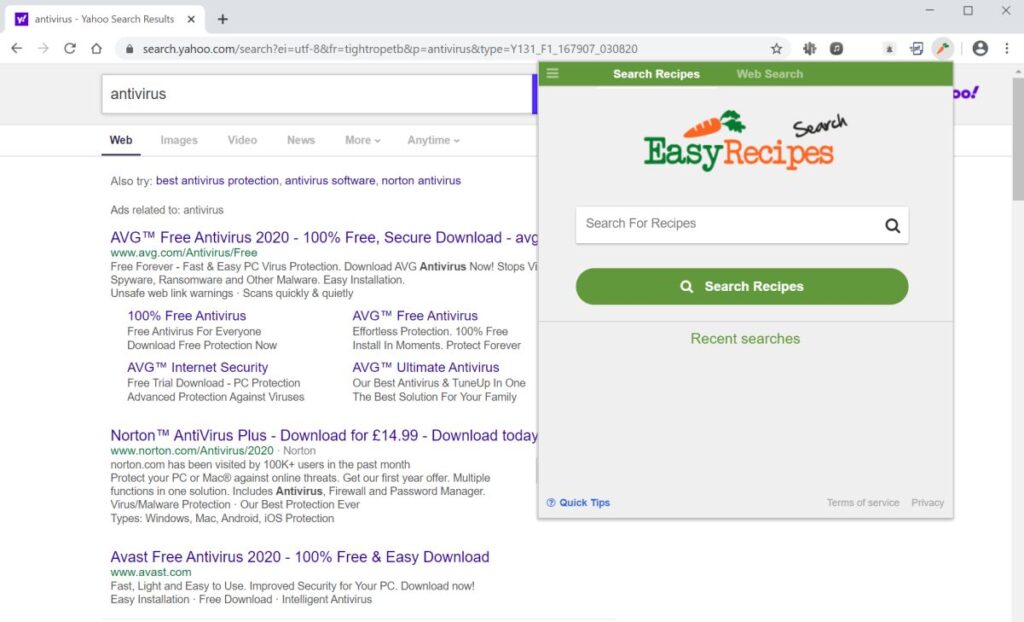Switch to the News tab
Image resolution: width=1024 pixels, height=622 pixels.
point(300,140)
